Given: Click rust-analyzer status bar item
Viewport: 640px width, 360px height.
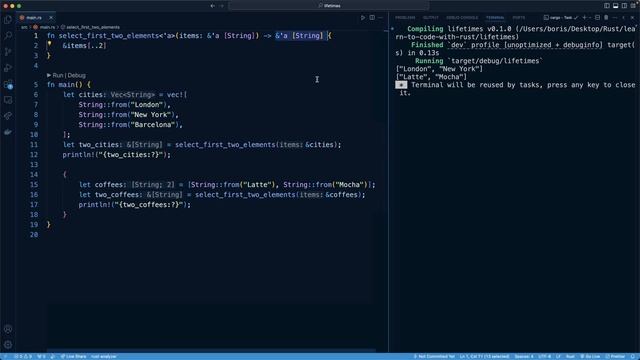Looking at the screenshot, I should [104, 357].
